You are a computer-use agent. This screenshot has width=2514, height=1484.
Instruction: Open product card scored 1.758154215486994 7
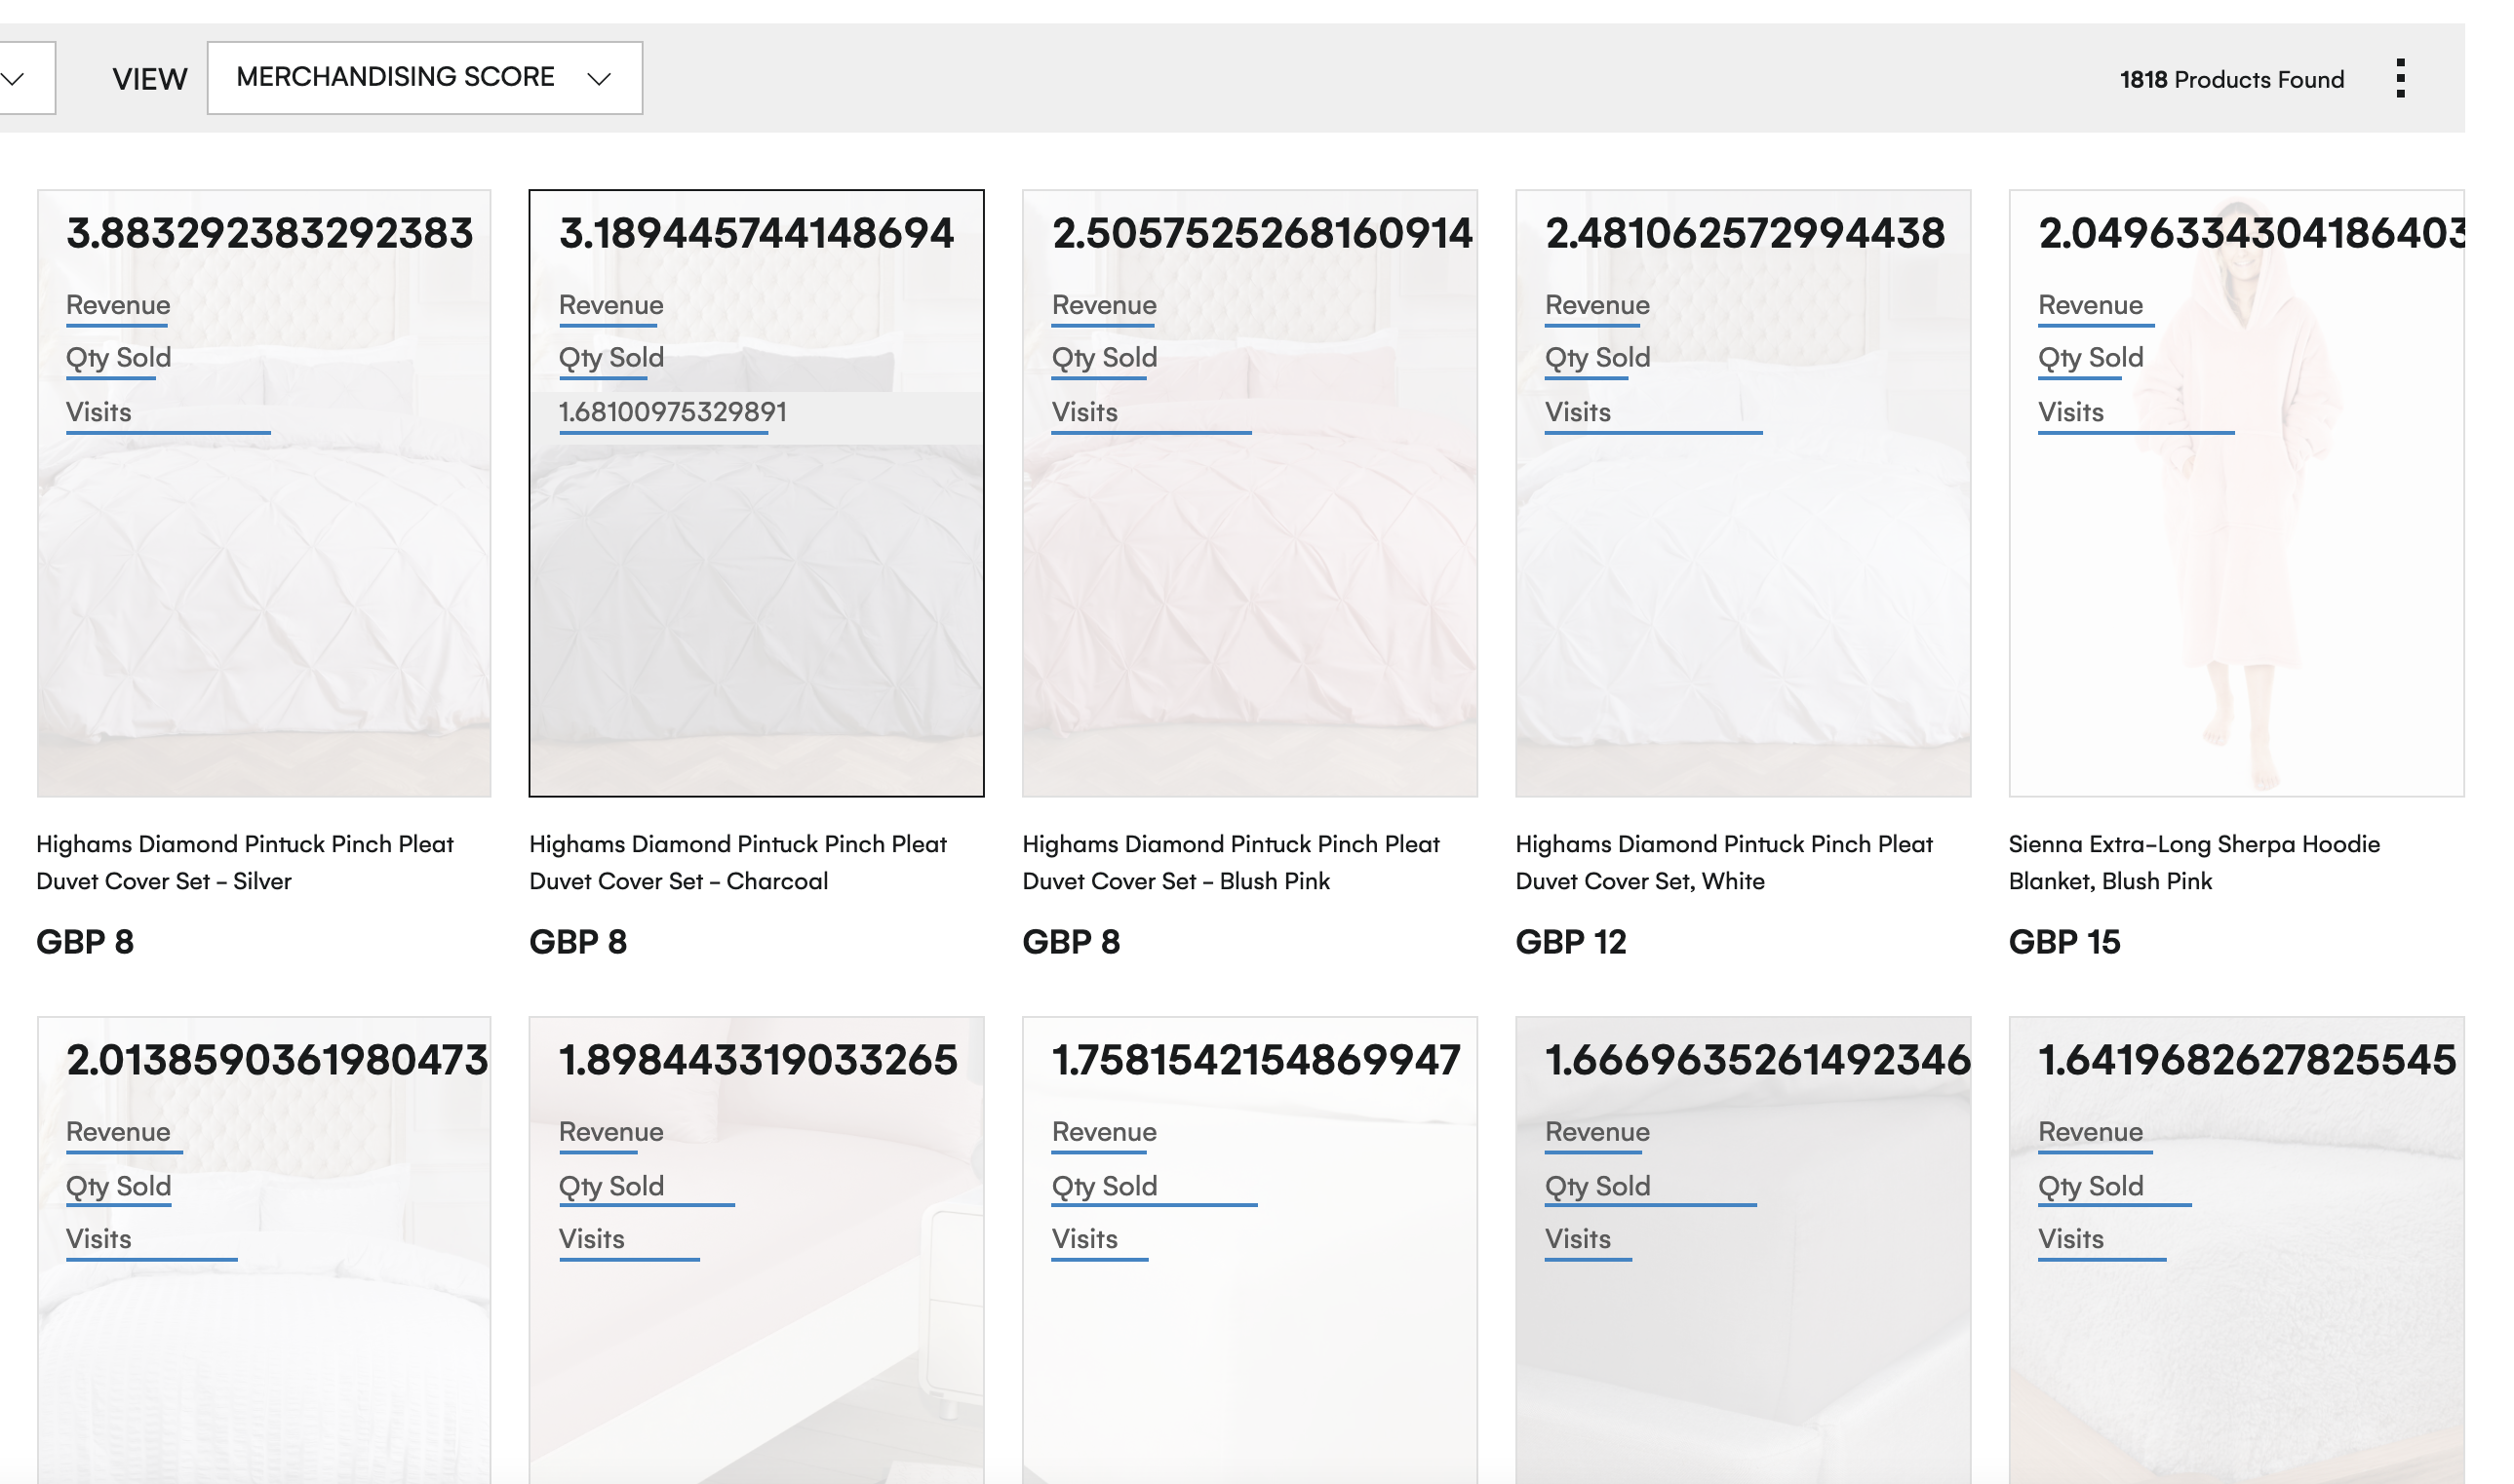[1249, 1250]
